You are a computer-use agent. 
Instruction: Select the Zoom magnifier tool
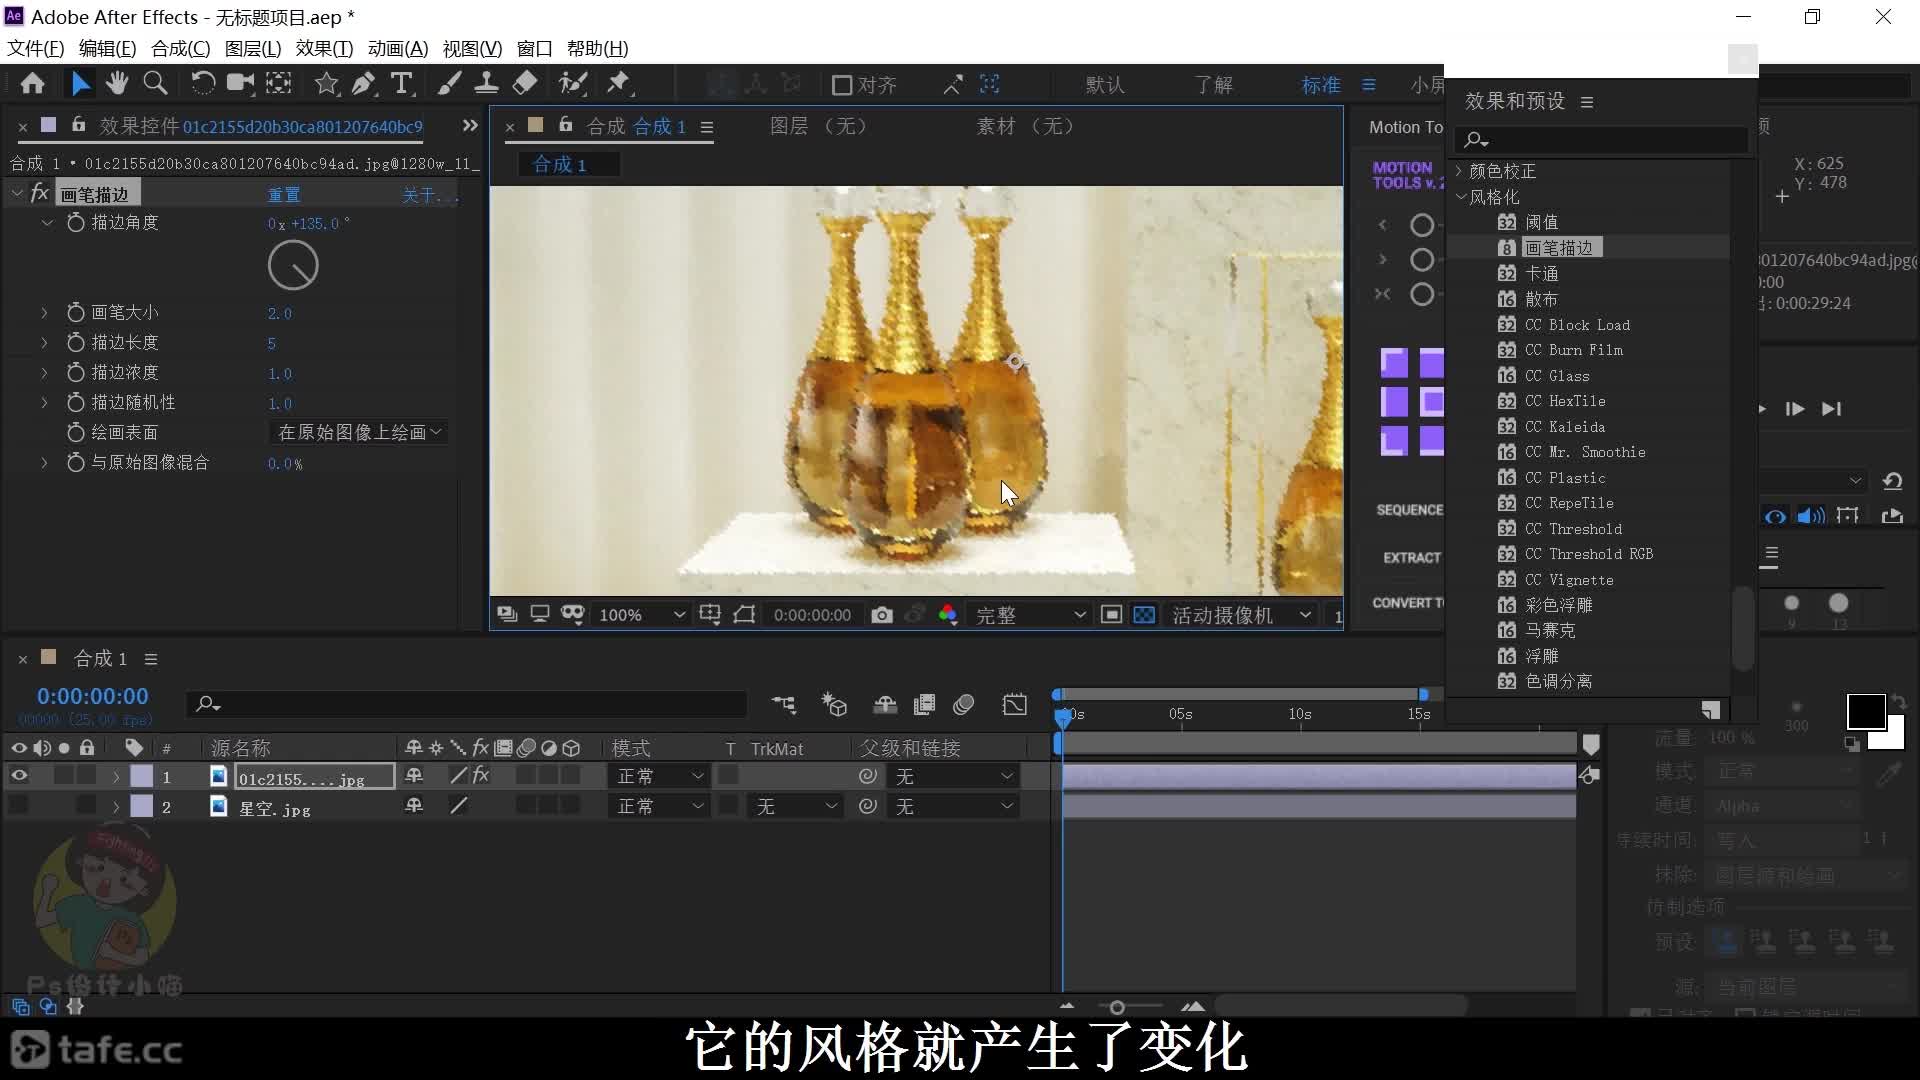(x=155, y=84)
